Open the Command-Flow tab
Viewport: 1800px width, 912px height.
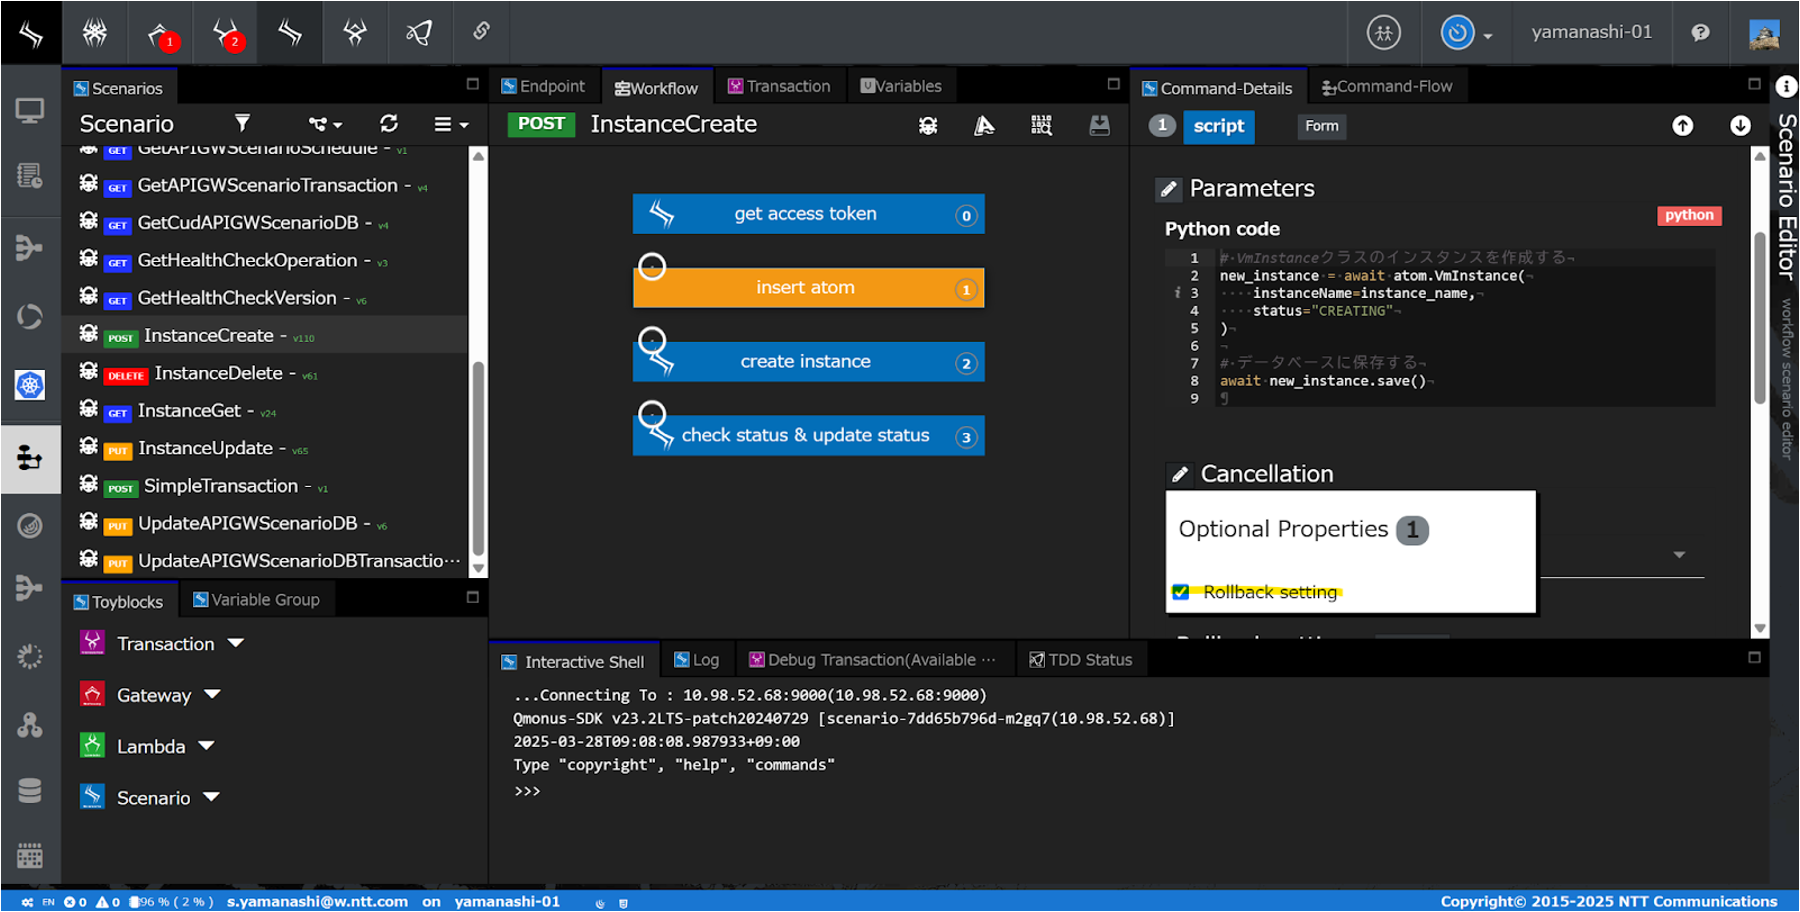(1387, 87)
